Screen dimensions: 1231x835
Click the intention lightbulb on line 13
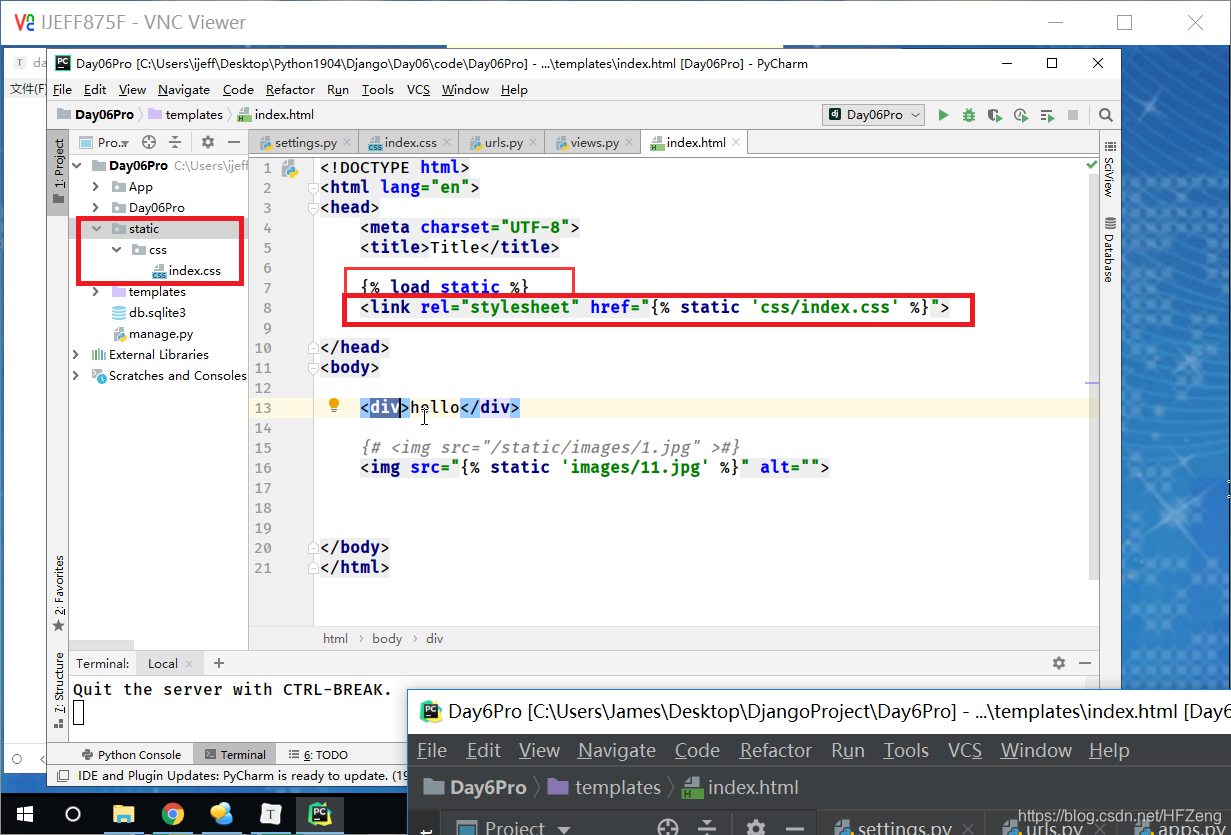(335, 405)
